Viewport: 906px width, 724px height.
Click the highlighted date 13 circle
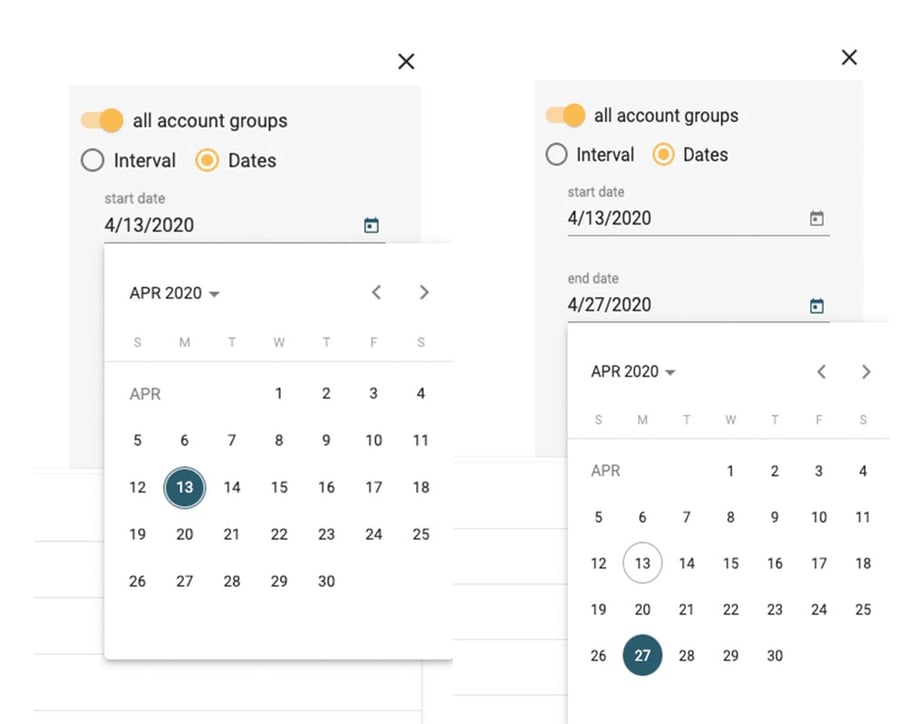click(184, 487)
